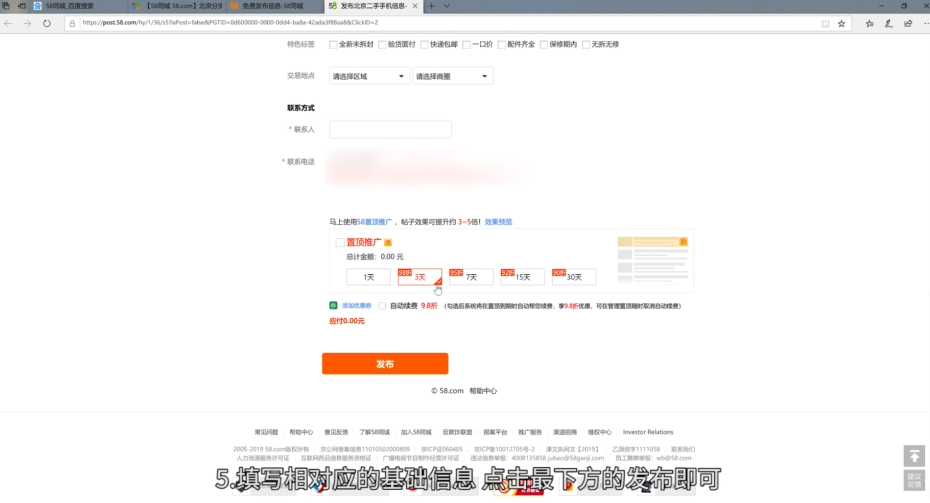
Task: Open the 帮助中心 footer link
Action: pos(301,432)
